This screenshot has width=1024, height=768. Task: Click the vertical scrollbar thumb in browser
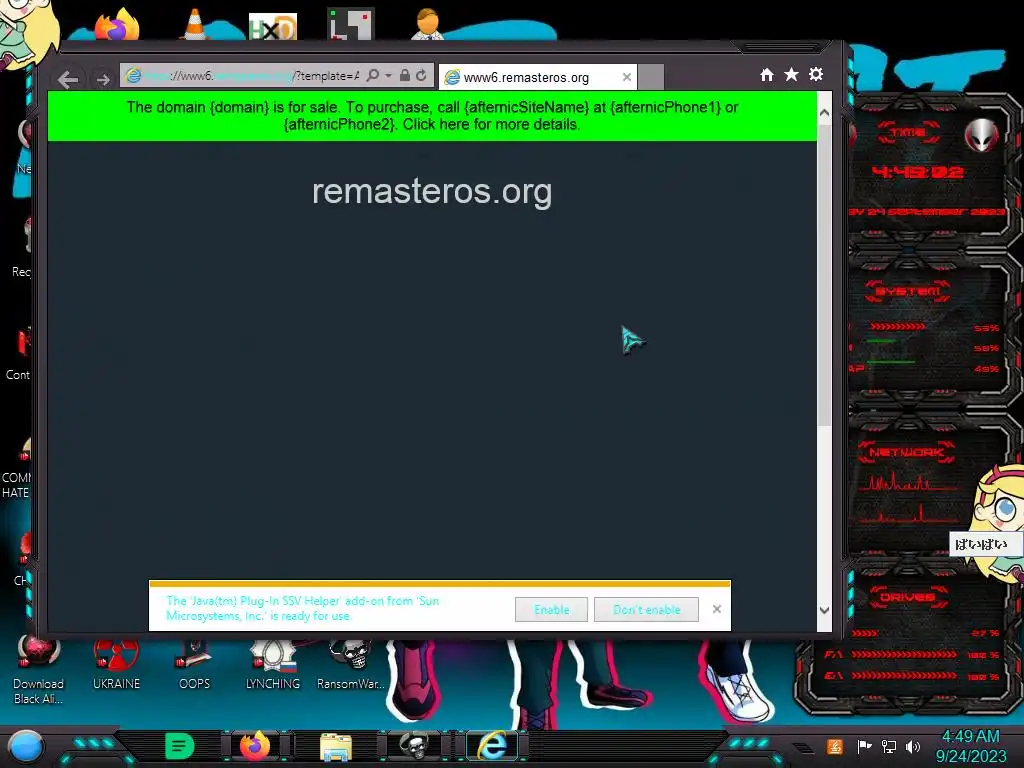coord(824,274)
